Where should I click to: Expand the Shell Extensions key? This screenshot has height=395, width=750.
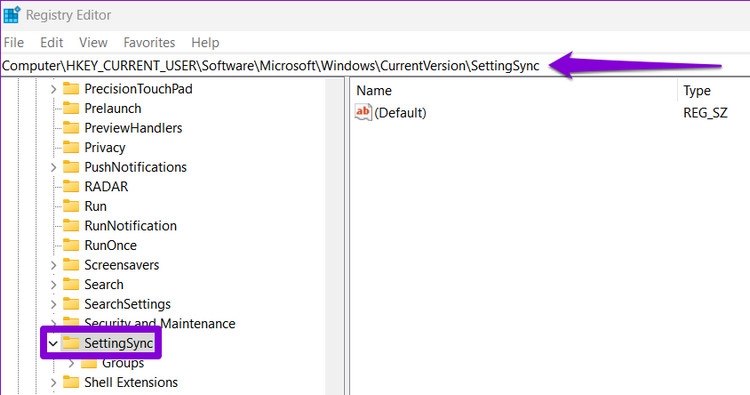coord(54,383)
